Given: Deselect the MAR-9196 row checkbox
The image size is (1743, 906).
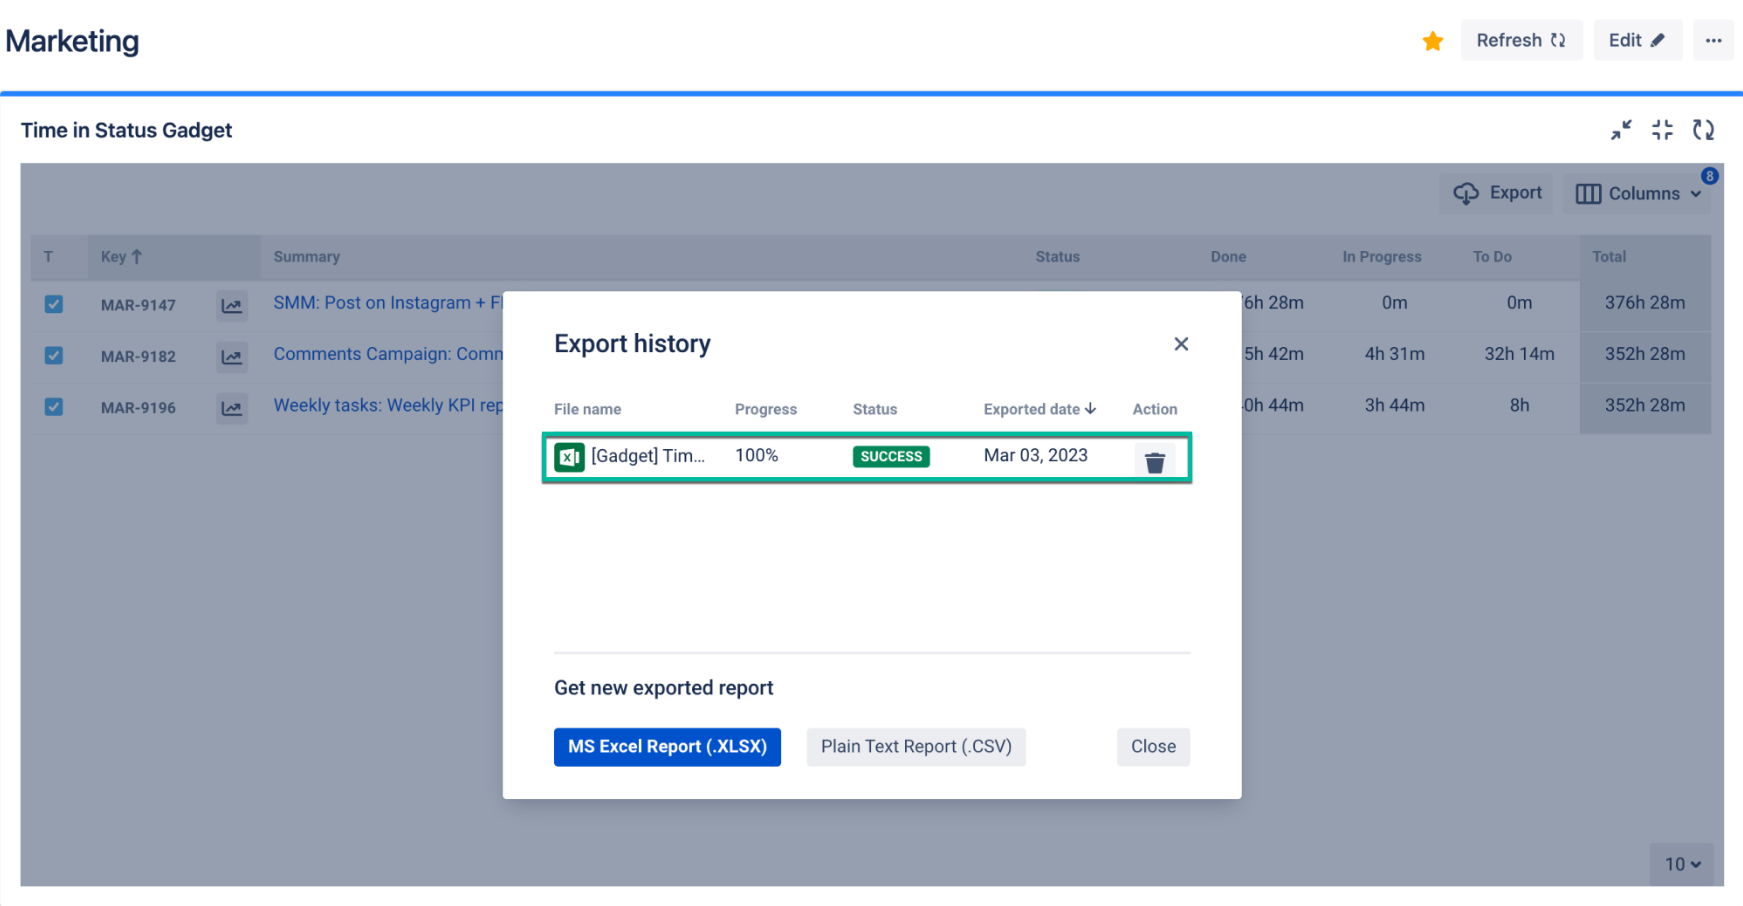Looking at the screenshot, I should (54, 407).
